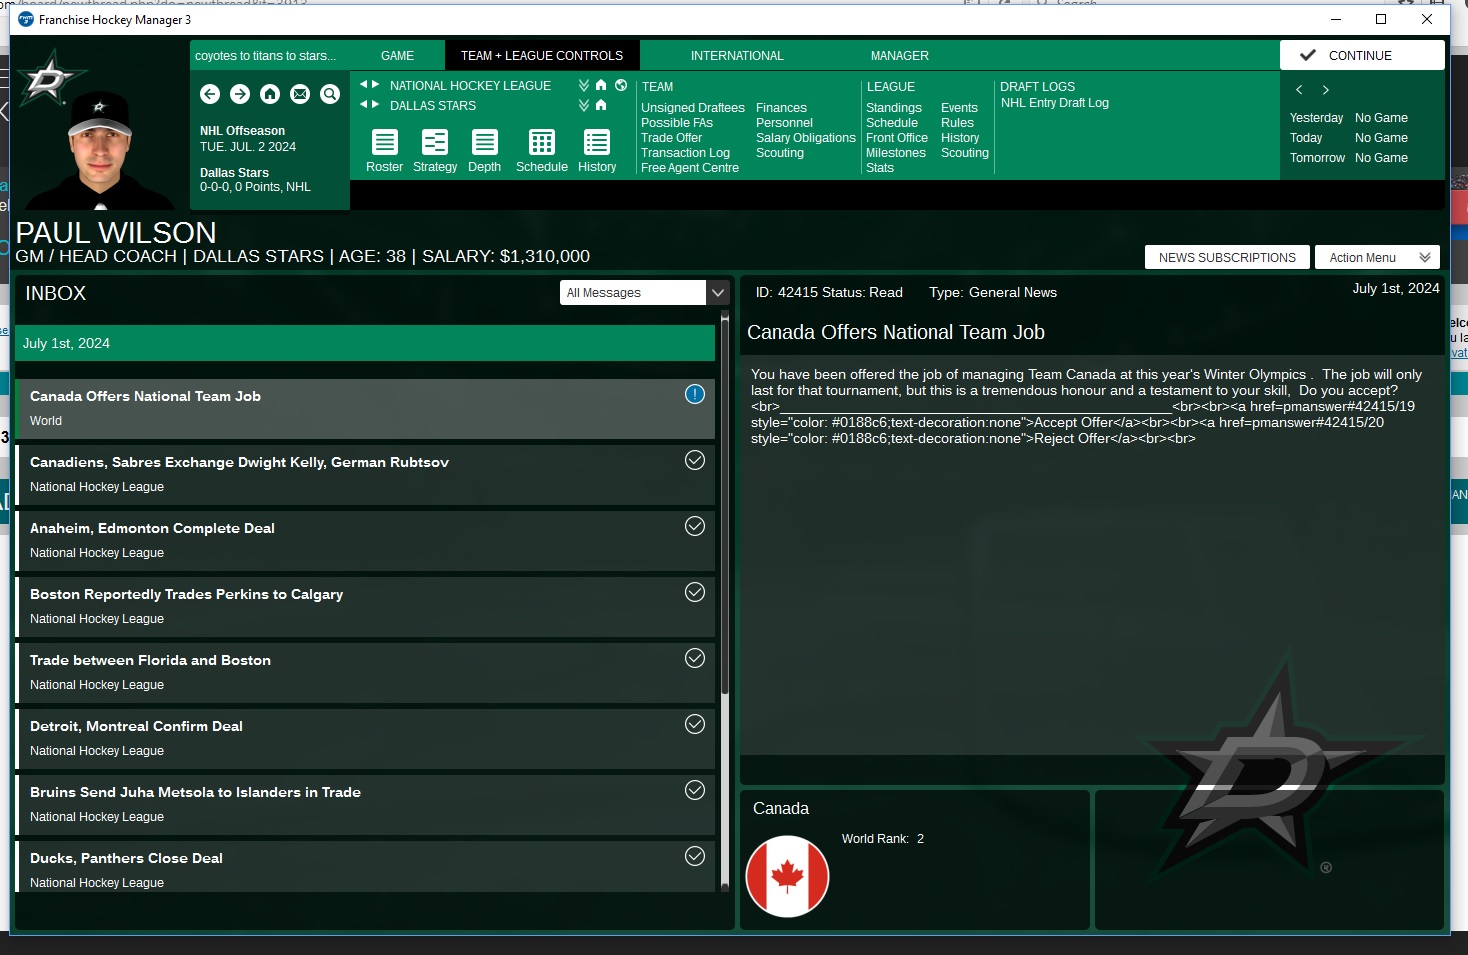Open the GAME menu tab
Image resolution: width=1468 pixels, height=955 pixels.
click(x=397, y=56)
